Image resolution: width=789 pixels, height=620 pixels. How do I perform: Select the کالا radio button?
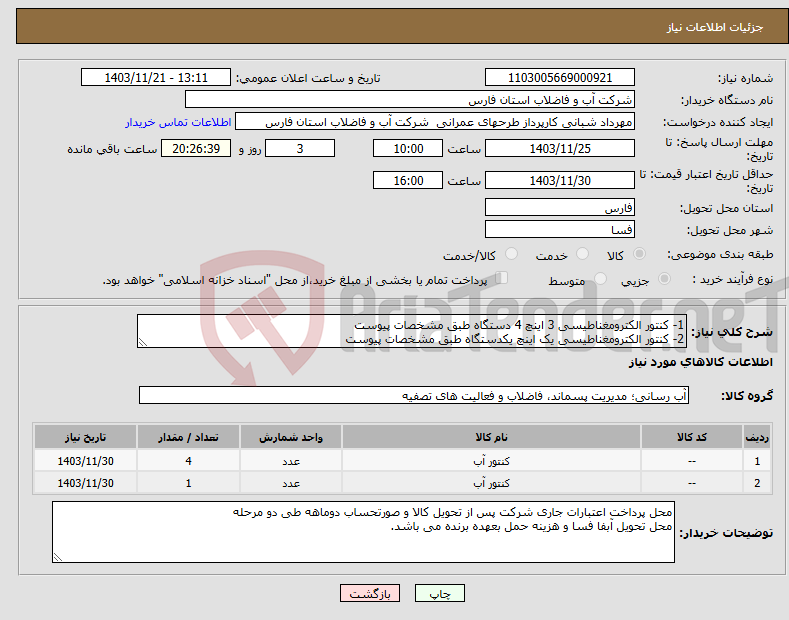click(x=639, y=254)
